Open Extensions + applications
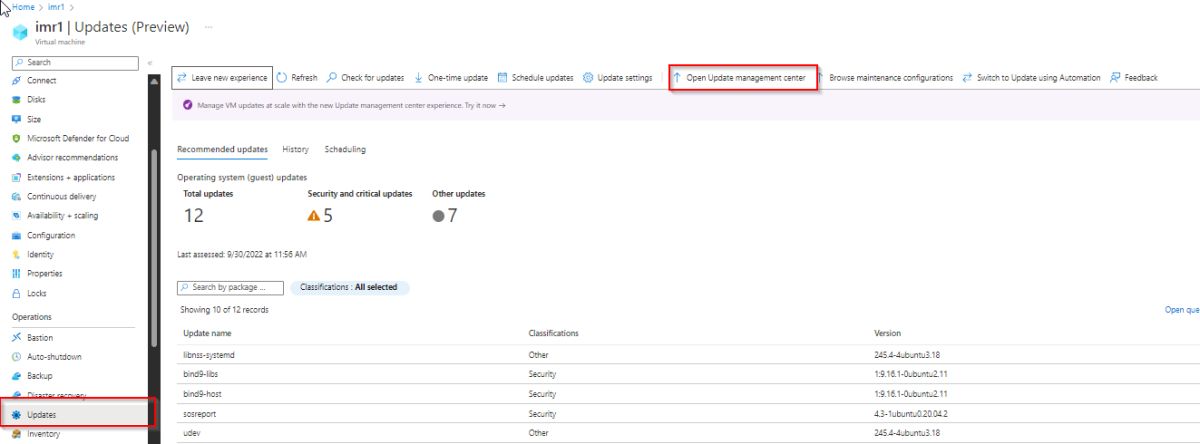Image resolution: width=1200 pixels, height=444 pixels. tap(71, 177)
